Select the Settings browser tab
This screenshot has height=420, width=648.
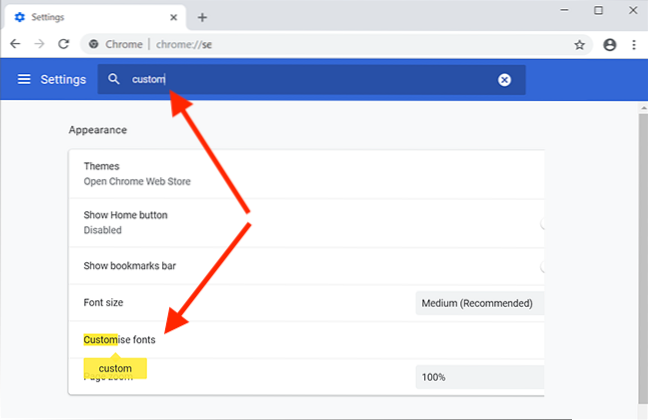[90, 17]
